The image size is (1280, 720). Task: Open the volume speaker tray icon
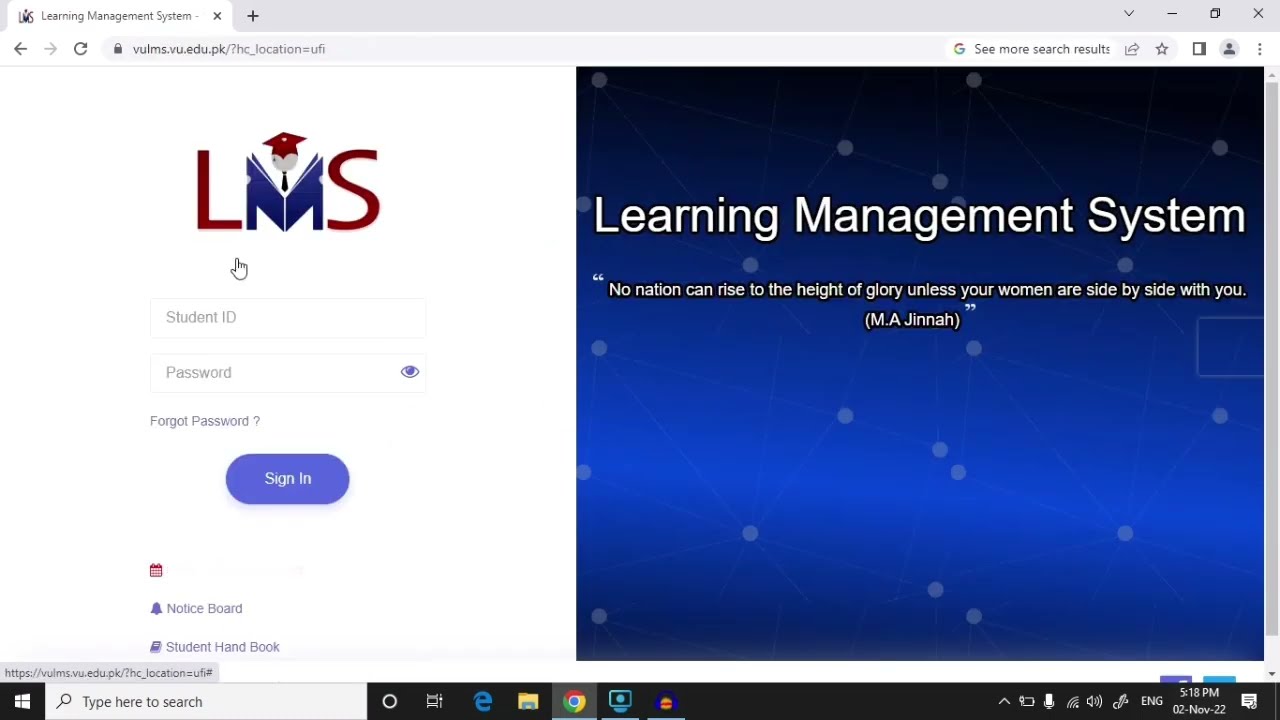pos(1095,702)
